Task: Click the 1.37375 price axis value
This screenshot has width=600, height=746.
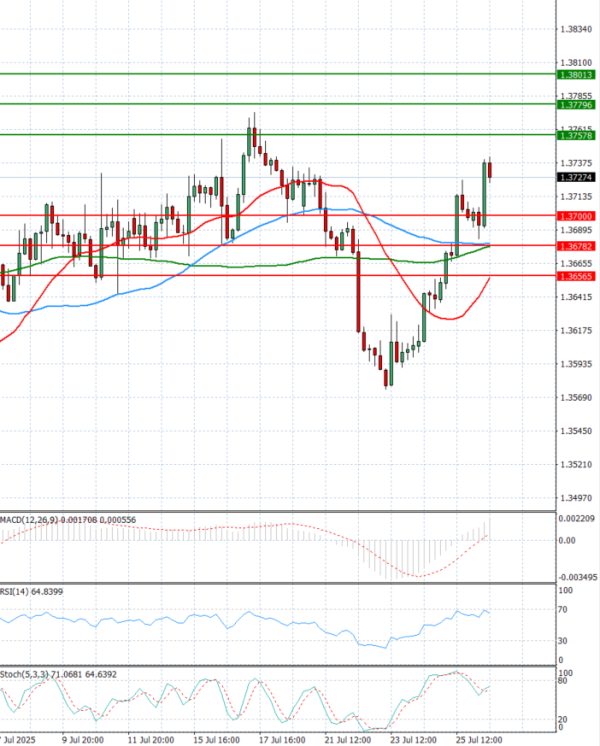Action: [576, 163]
